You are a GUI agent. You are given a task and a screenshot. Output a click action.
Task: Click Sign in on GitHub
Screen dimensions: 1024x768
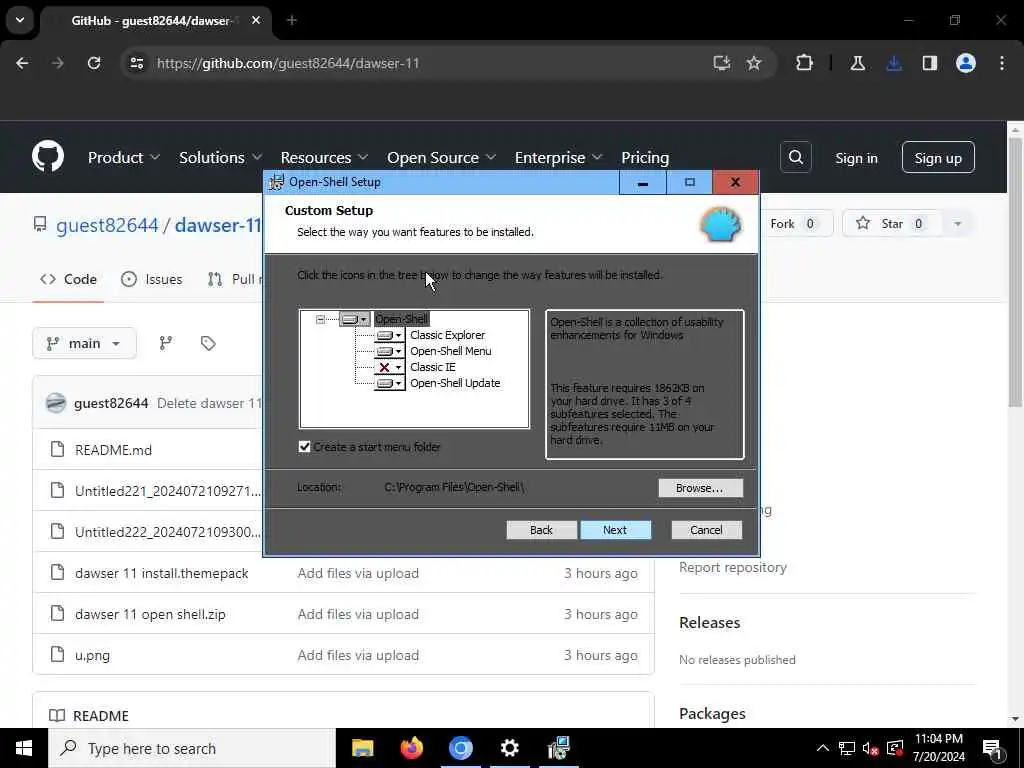[x=856, y=158]
